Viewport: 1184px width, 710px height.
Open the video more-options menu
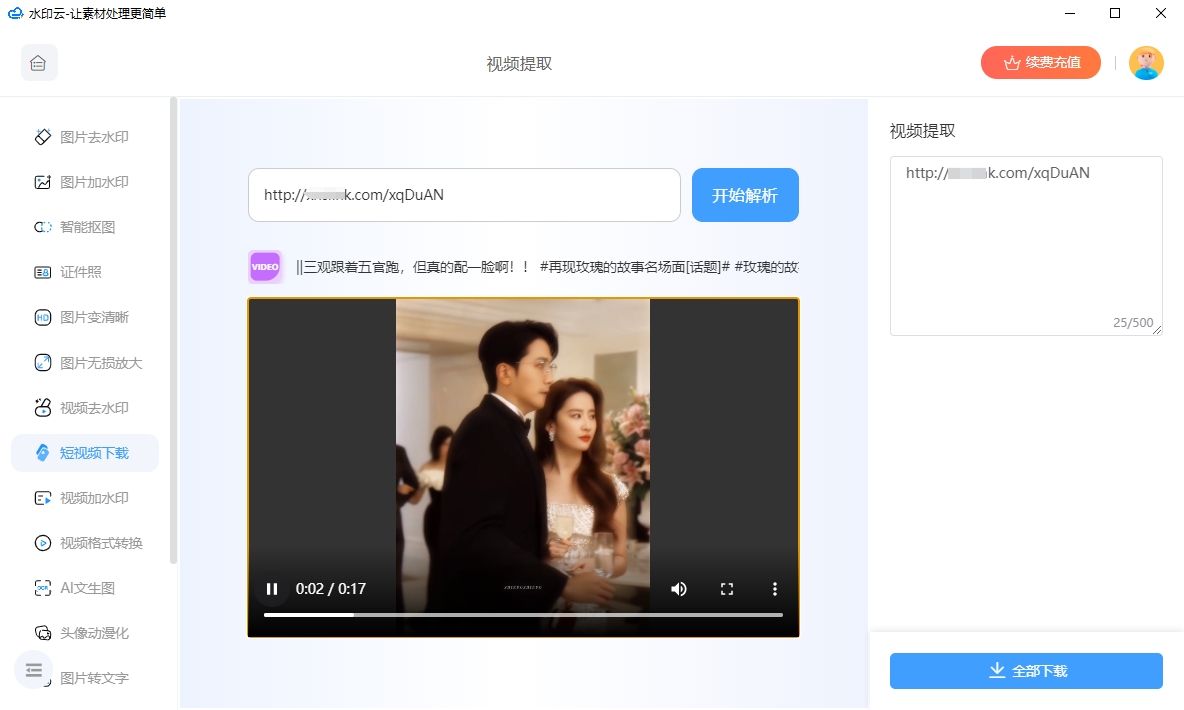coord(774,589)
